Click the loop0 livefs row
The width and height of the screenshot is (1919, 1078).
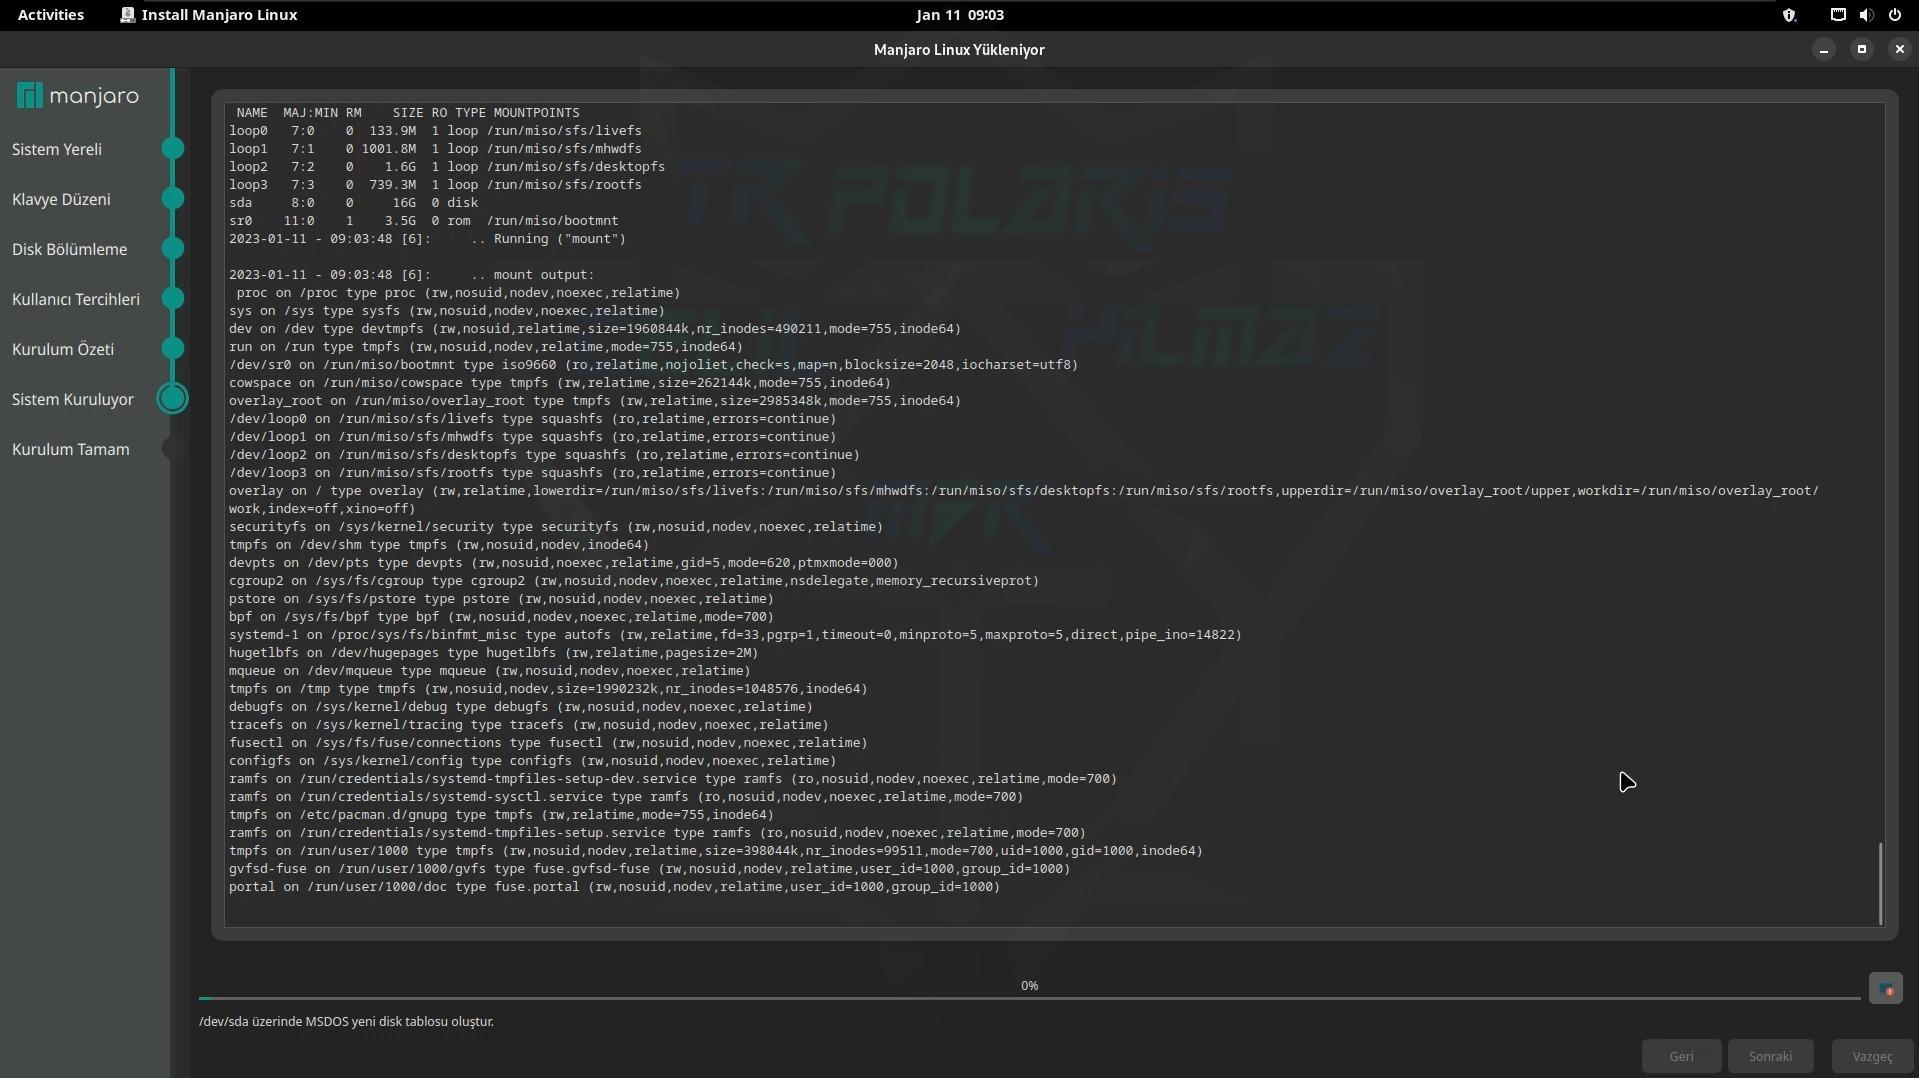point(435,131)
